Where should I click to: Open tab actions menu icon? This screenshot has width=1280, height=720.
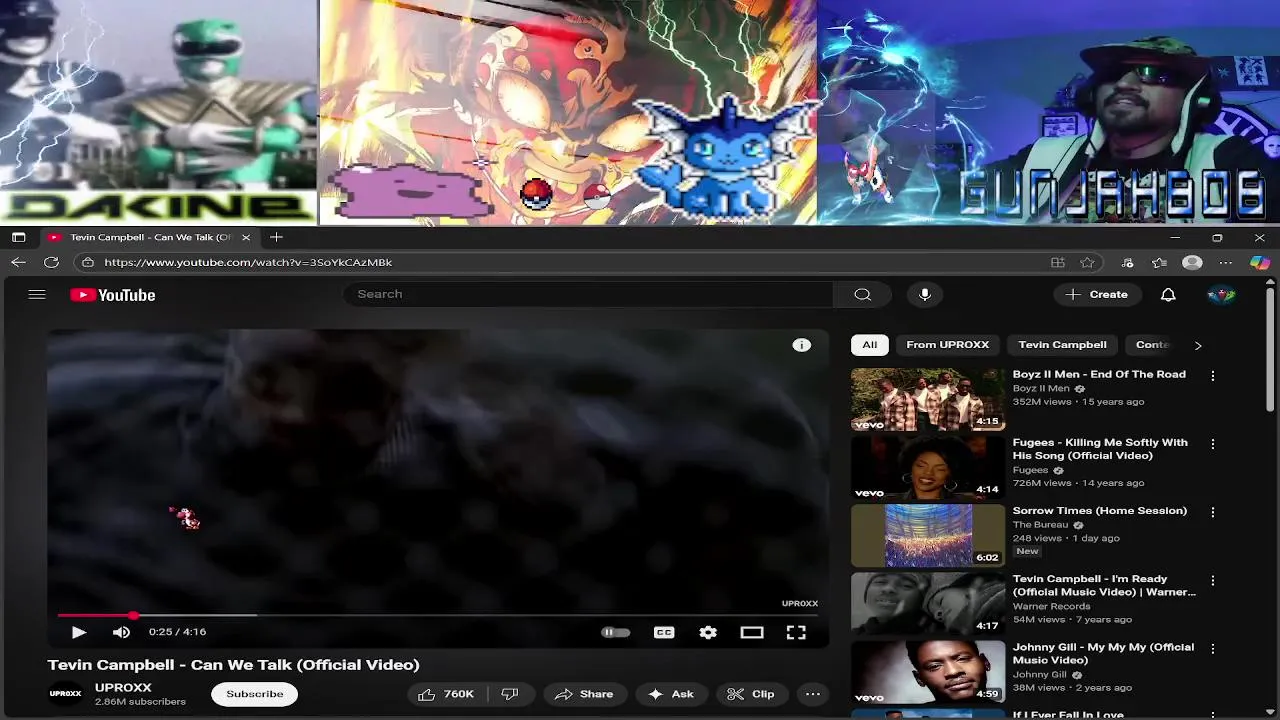click(19, 237)
